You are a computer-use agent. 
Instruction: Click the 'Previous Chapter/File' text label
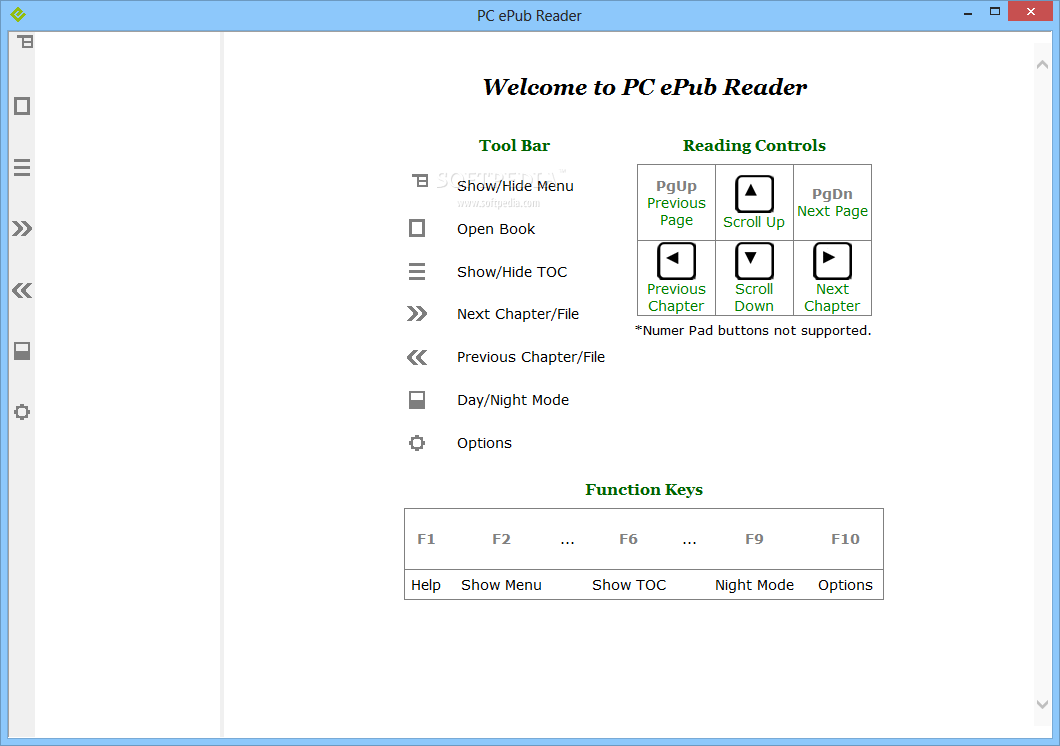(x=531, y=357)
